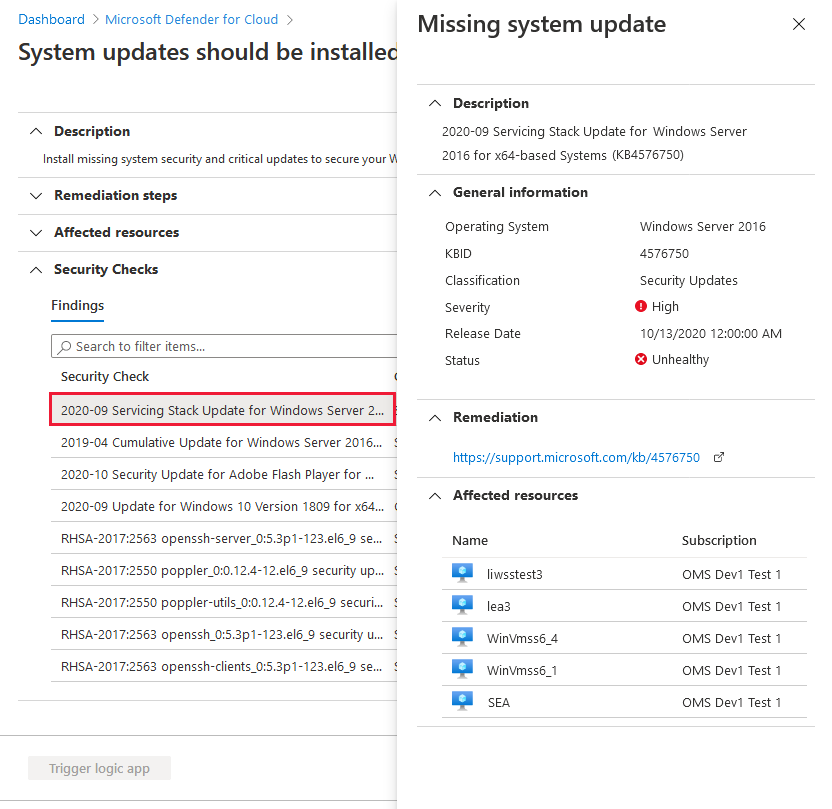Select the 2019-04 Cumulative Update finding row
The image size is (832, 809).
(x=224, y=442)
